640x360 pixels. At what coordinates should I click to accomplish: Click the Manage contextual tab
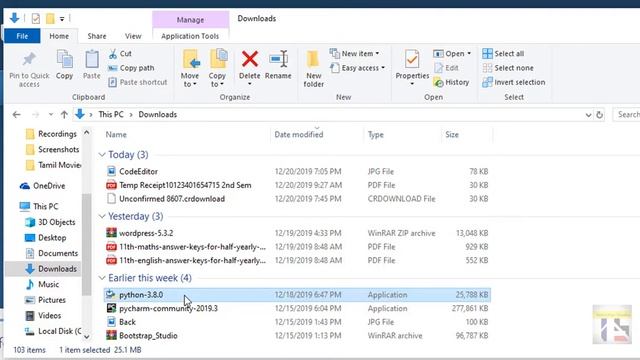[190, 20]
